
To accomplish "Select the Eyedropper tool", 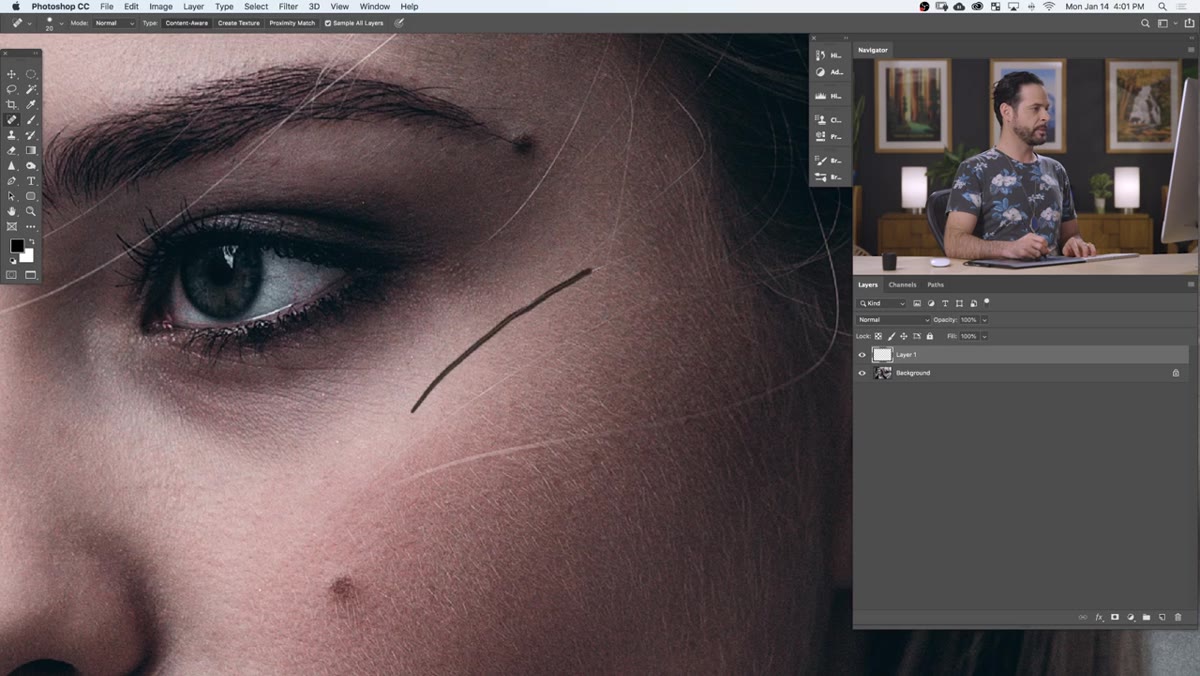I will (x=31, y=104).
